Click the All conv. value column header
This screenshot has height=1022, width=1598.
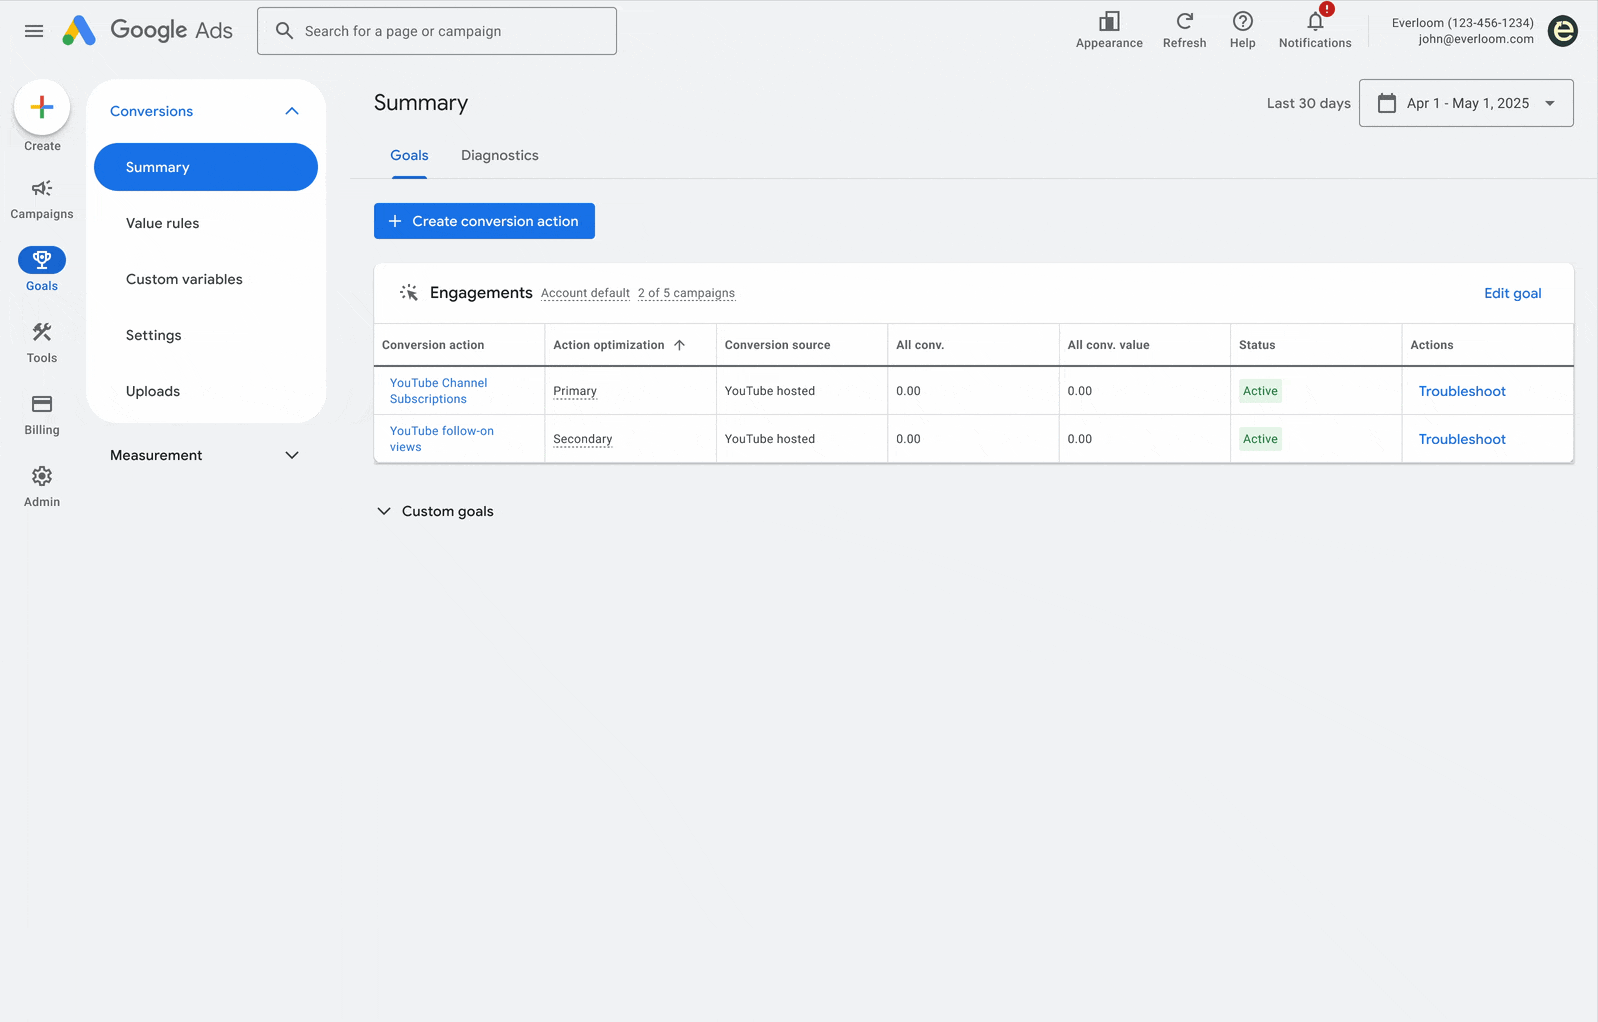coord(1108,345)
